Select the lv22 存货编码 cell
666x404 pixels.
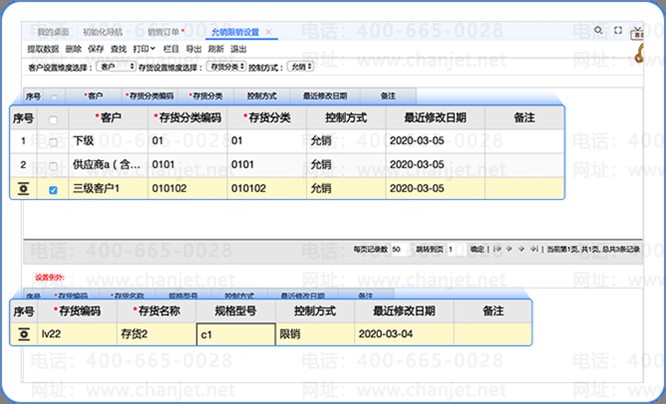pyautogui.click(x=77, y=334)
